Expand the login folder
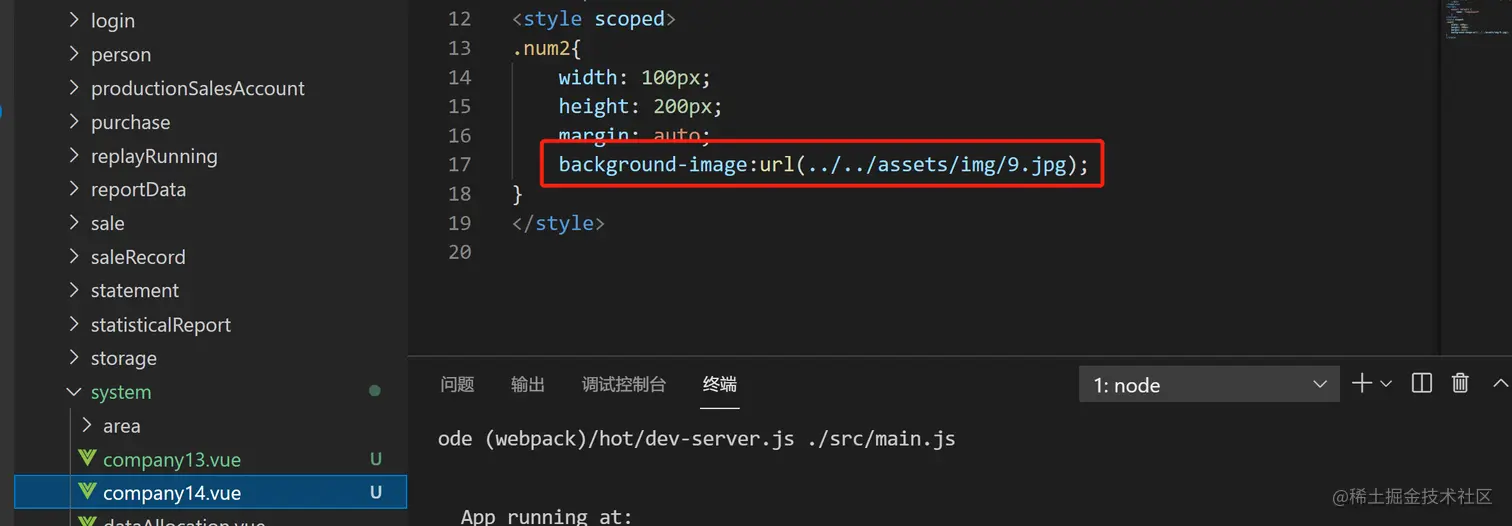The height and width of the screenshot is (526, 1512). click(x=112, y=20)
